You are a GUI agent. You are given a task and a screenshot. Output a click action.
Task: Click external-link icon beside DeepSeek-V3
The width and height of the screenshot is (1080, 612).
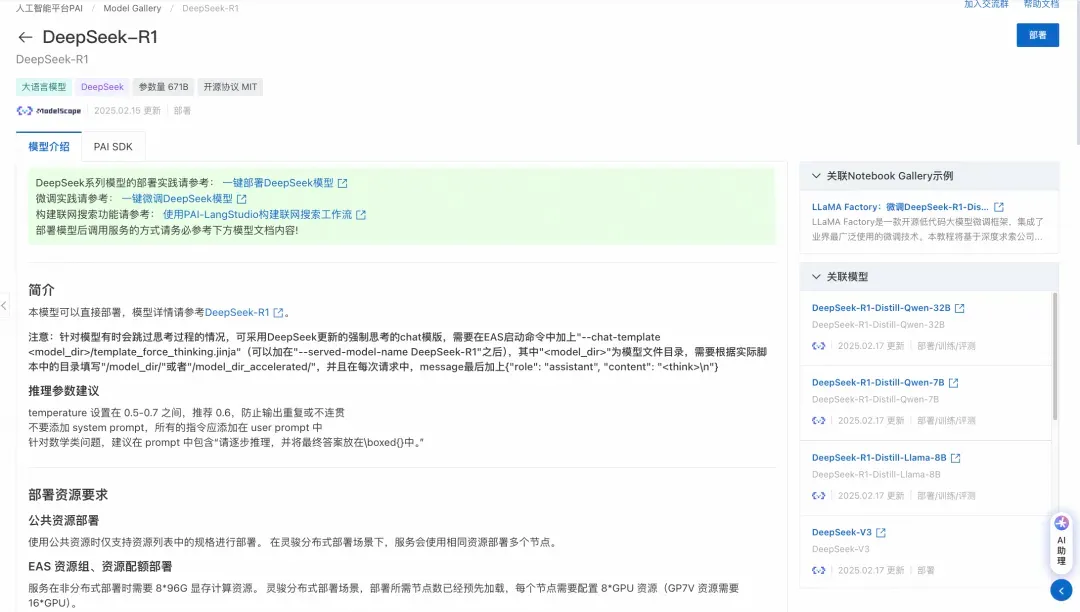pyautogui.click(x=880, y=533)
